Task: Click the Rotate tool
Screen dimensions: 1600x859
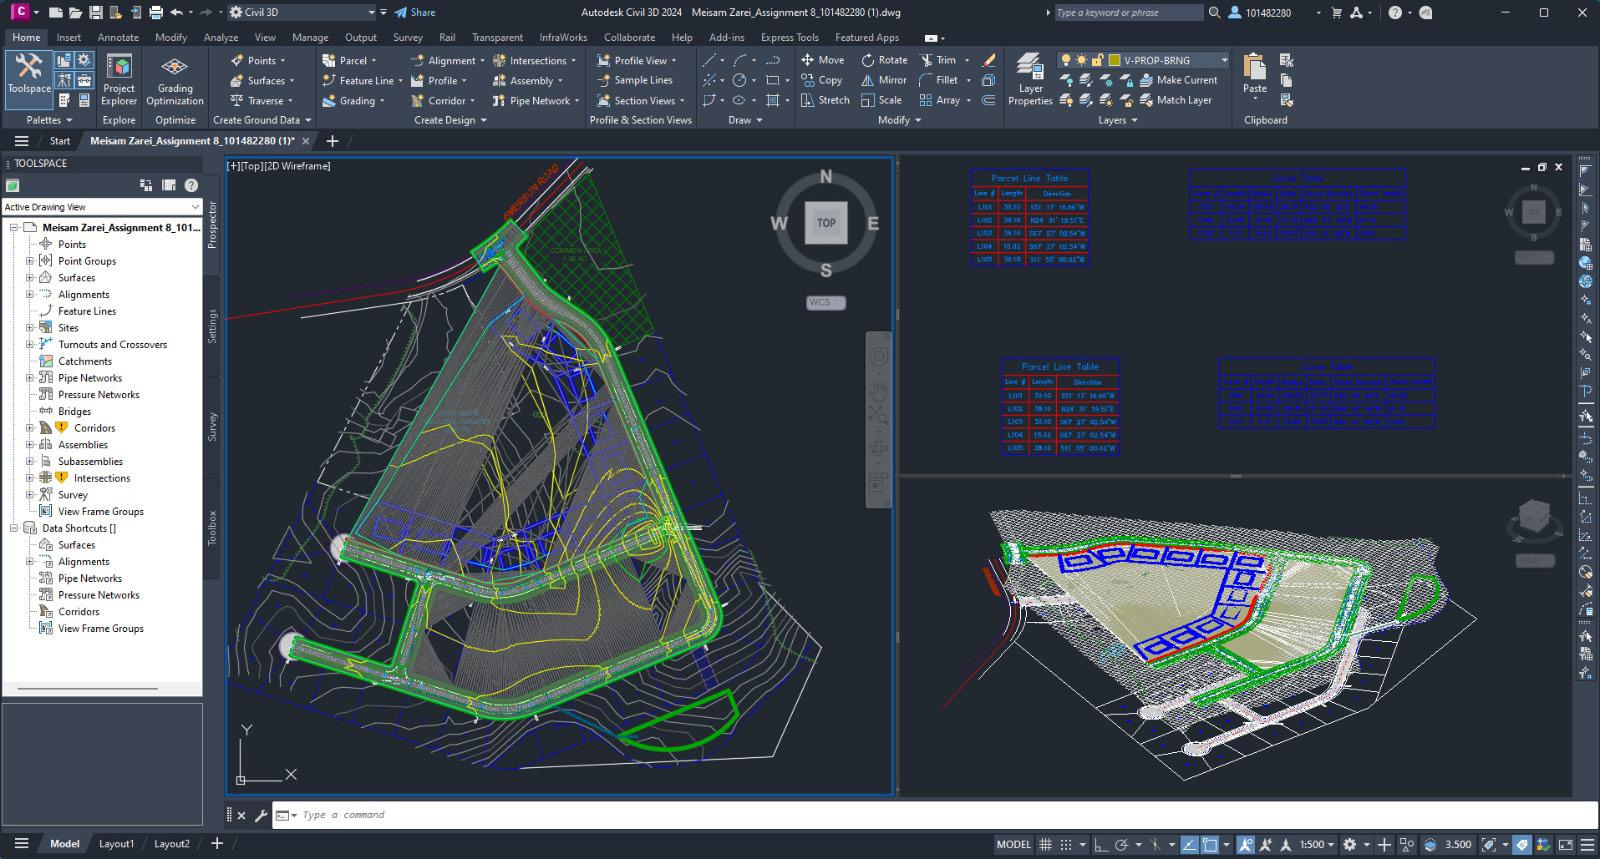Action: point(884,60)
